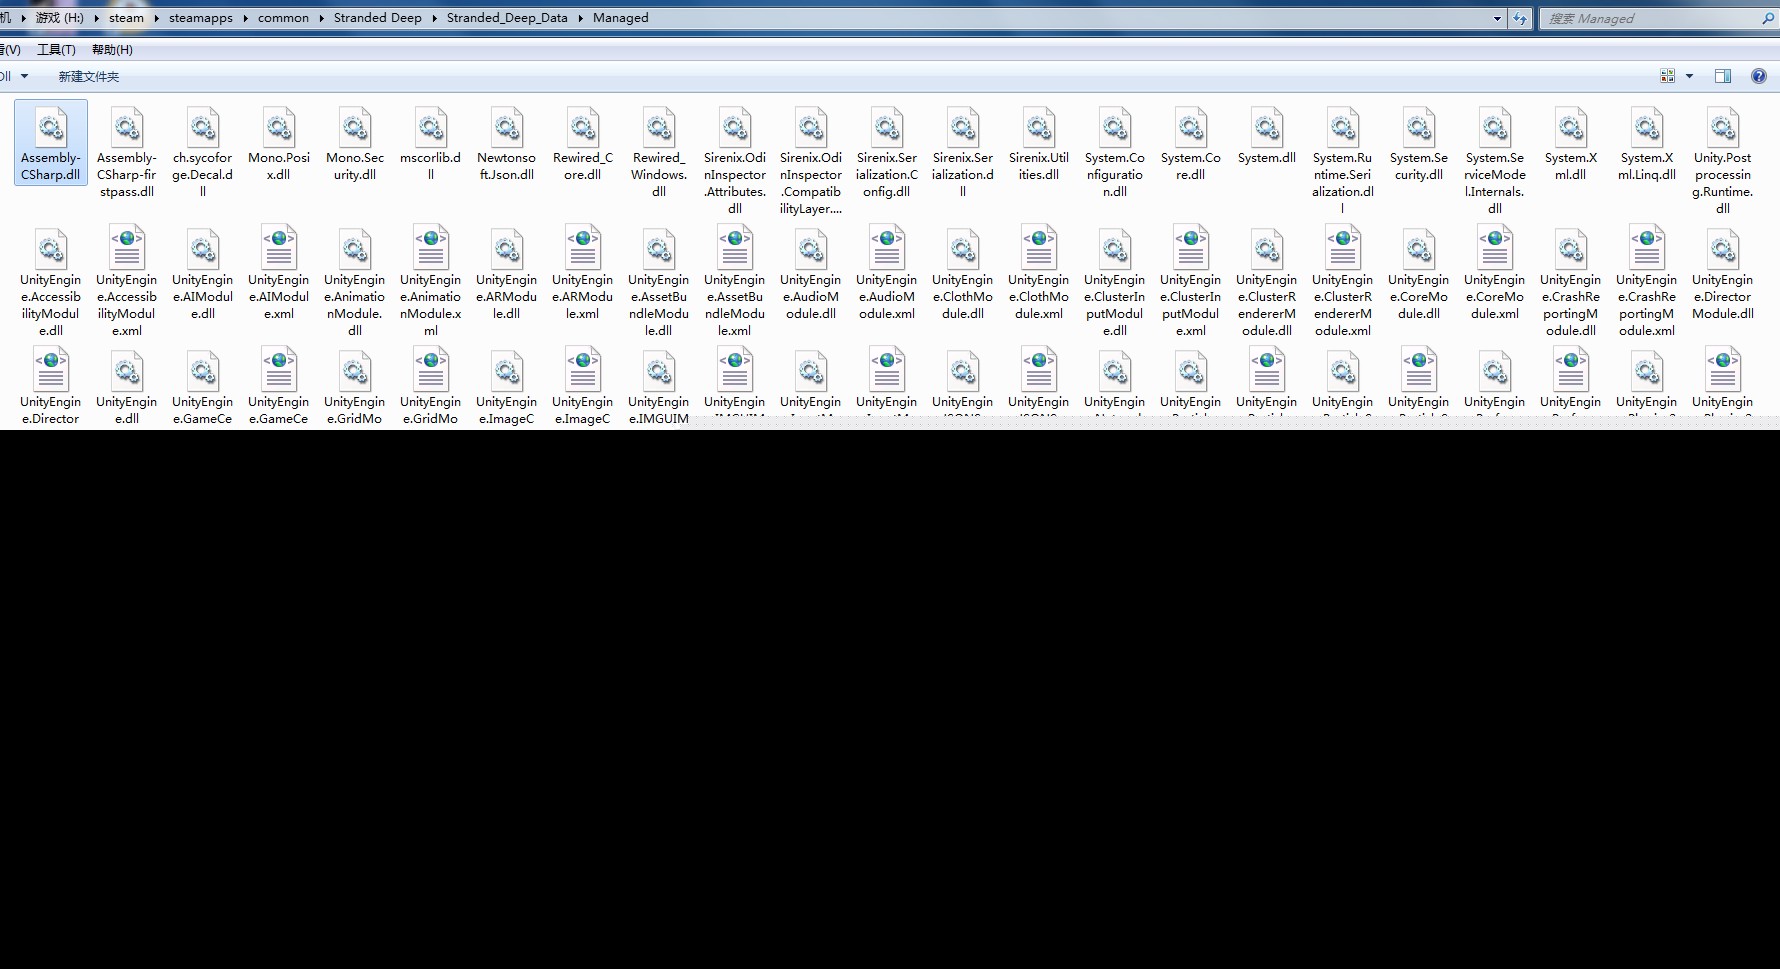
Task: Navigate to common in breadcrumb
Action: (x=283, y=18)
